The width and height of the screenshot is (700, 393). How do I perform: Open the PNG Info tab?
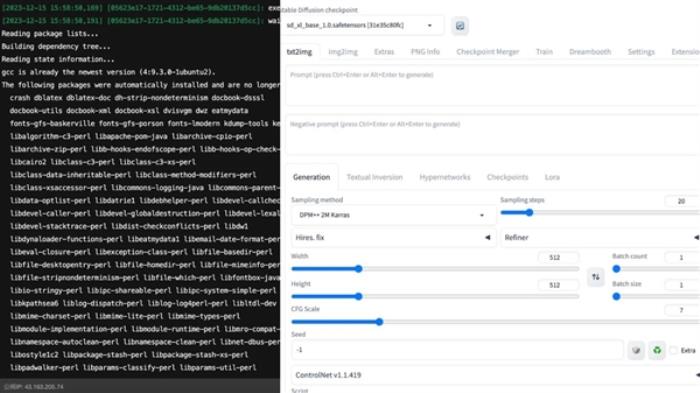(x=425, y=52)
